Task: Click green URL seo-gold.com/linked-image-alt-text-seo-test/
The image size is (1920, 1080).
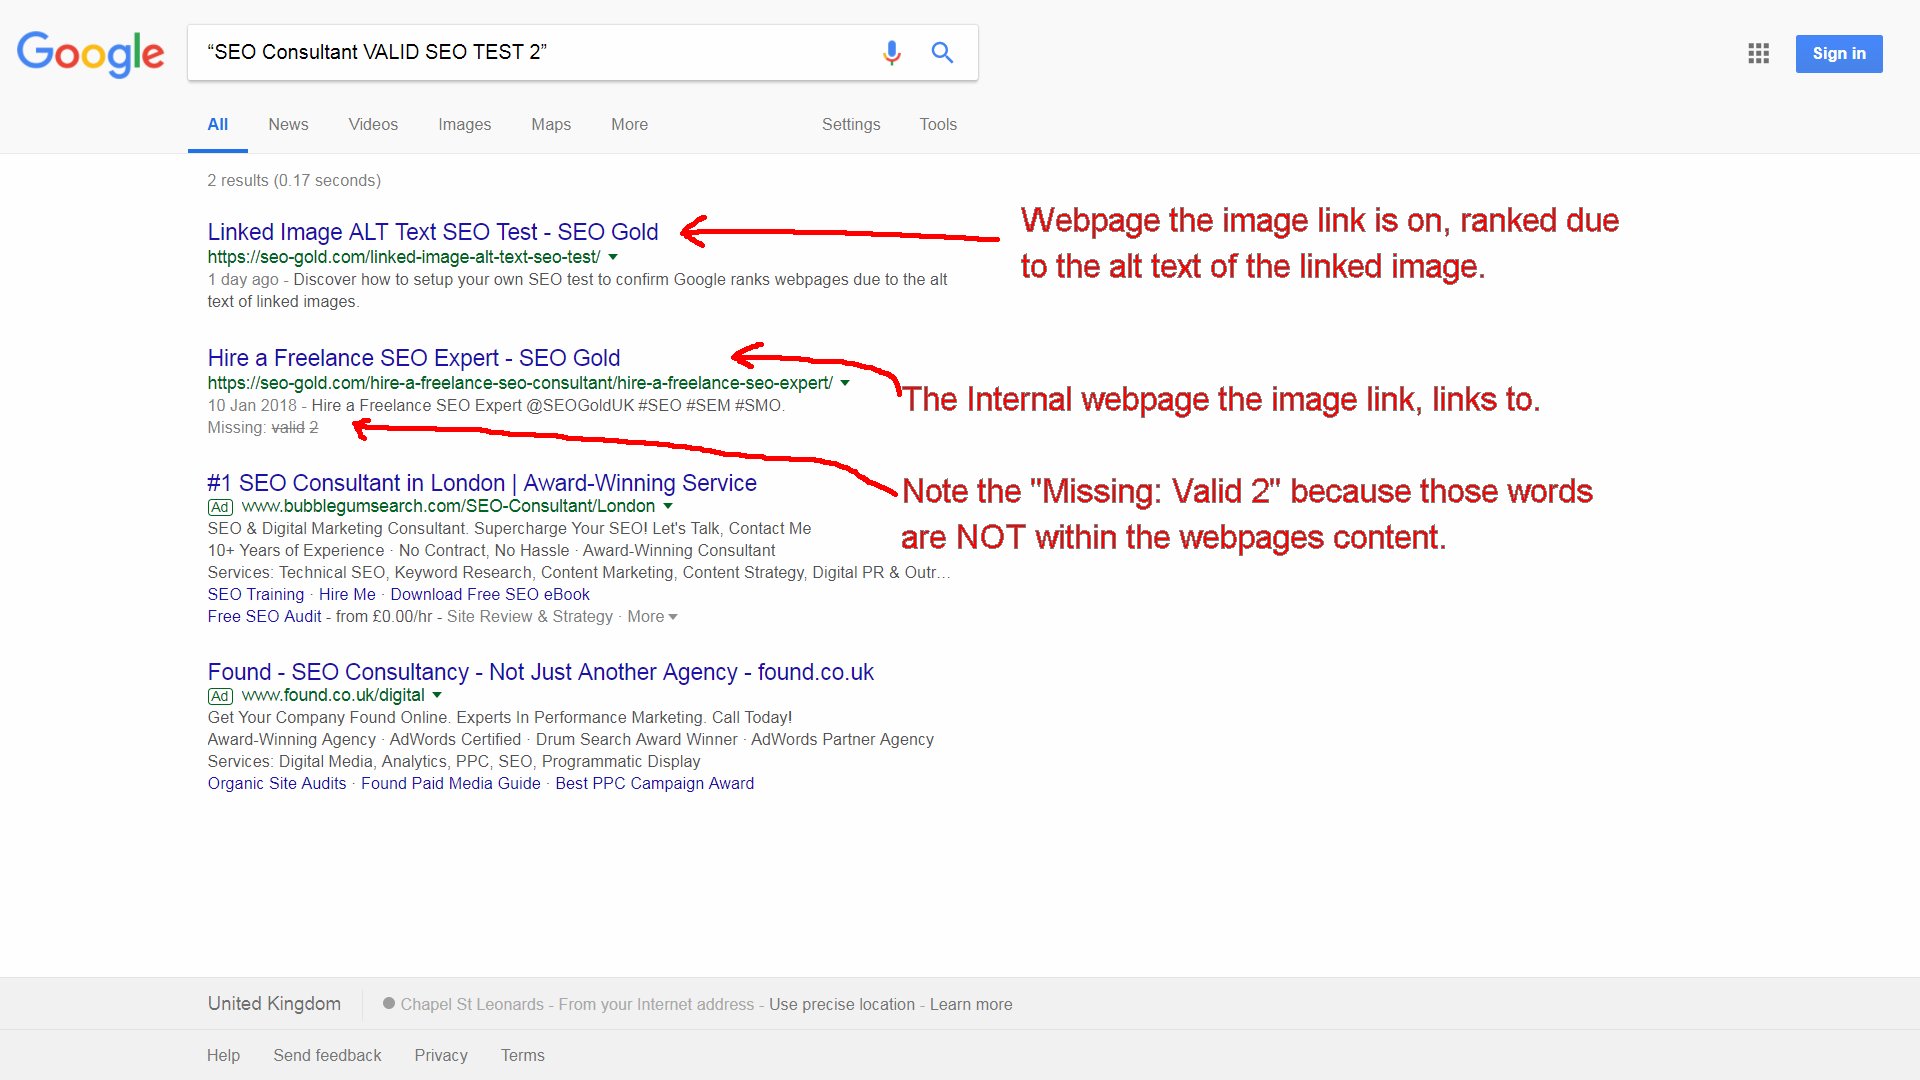Action: click(x=404, y=257)
